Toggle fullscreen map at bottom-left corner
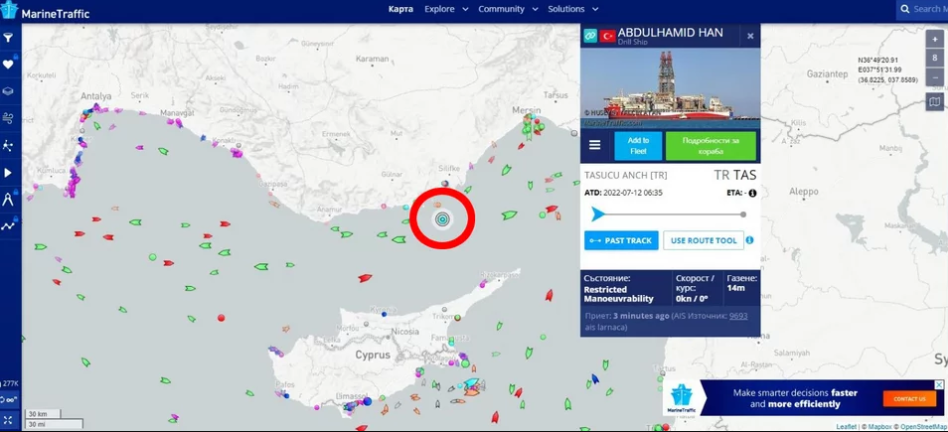 tap(8, 420)
